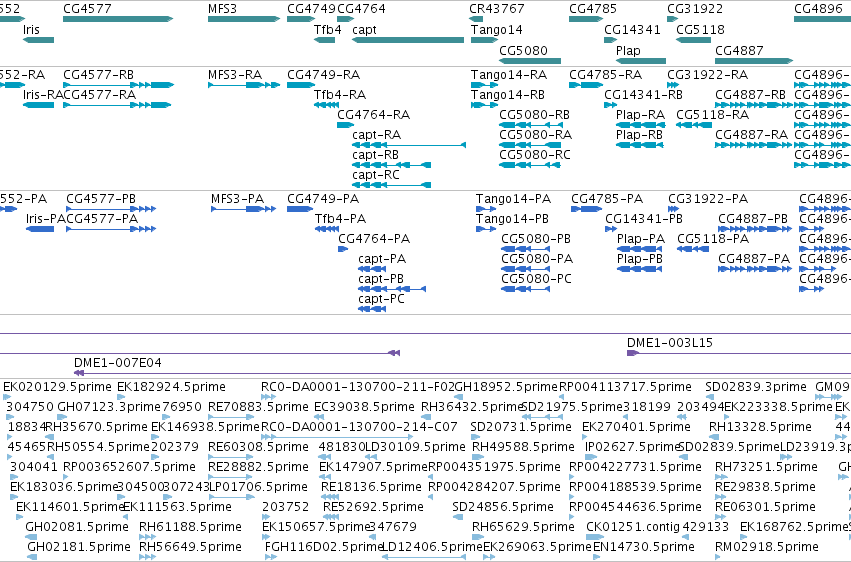Click the CG14341-RB transcript label

coord(643,94)
